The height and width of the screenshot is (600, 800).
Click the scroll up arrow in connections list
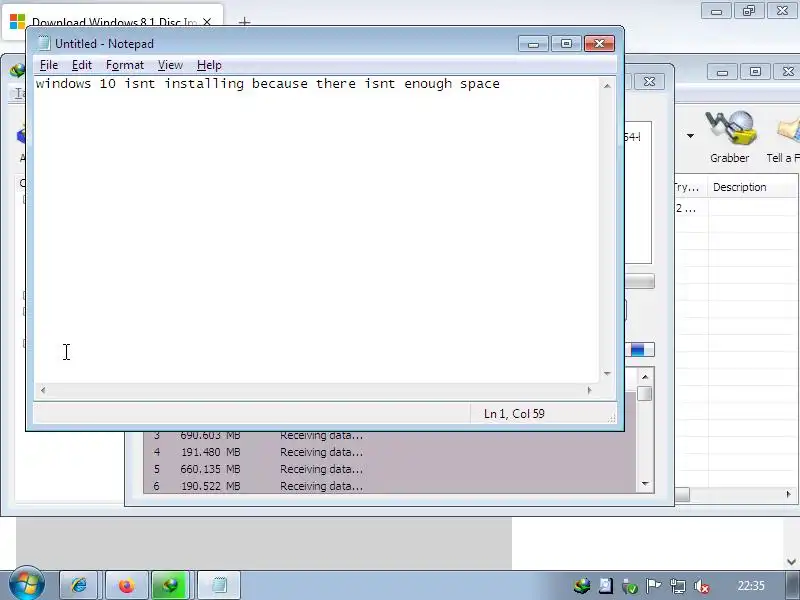pyautogui.click(x=645, y=377)
